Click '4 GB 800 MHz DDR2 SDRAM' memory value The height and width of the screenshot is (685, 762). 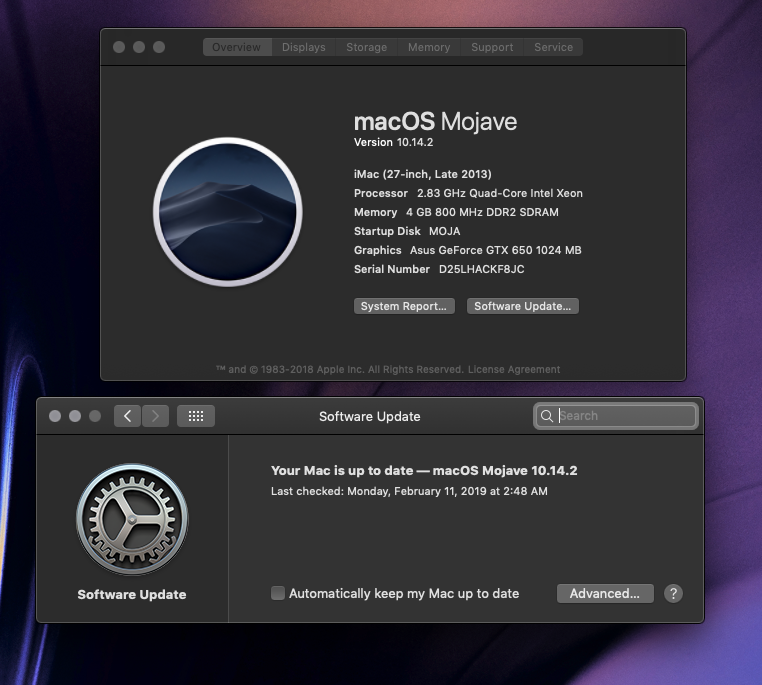click(482, 212)
